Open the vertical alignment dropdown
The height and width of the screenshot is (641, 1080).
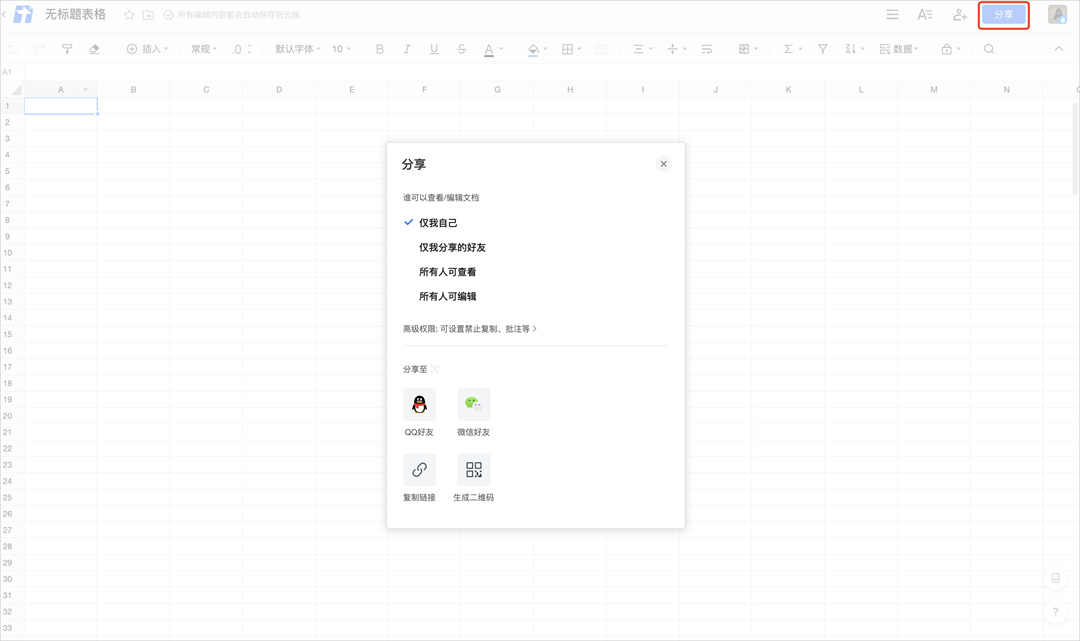click(x=676, y=49)
